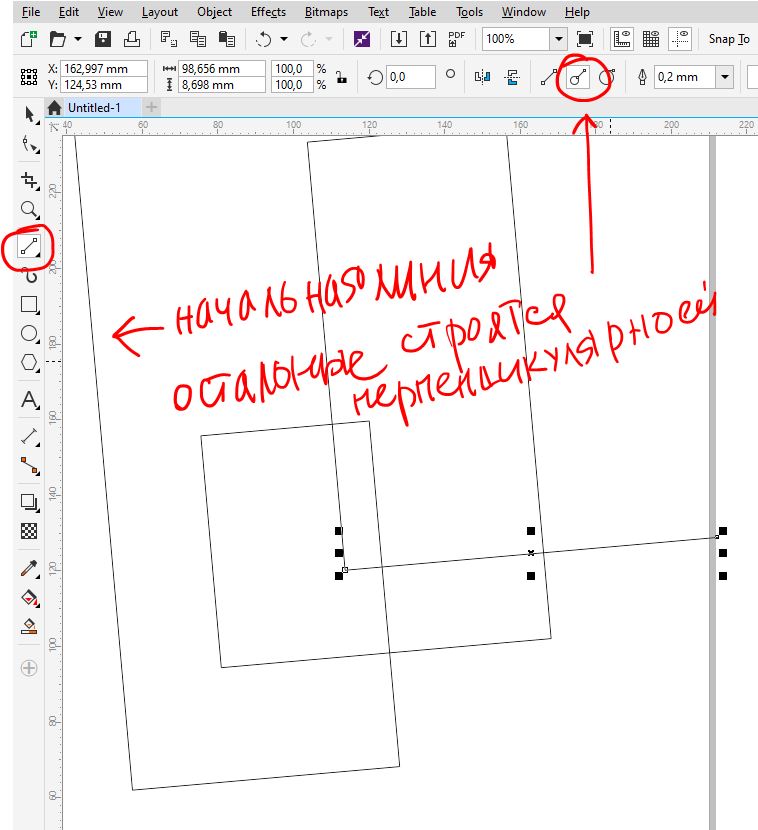758x830 pixels.
Task: Enable Tangential 2-point line mode
Action: click(x=607, y=77)
